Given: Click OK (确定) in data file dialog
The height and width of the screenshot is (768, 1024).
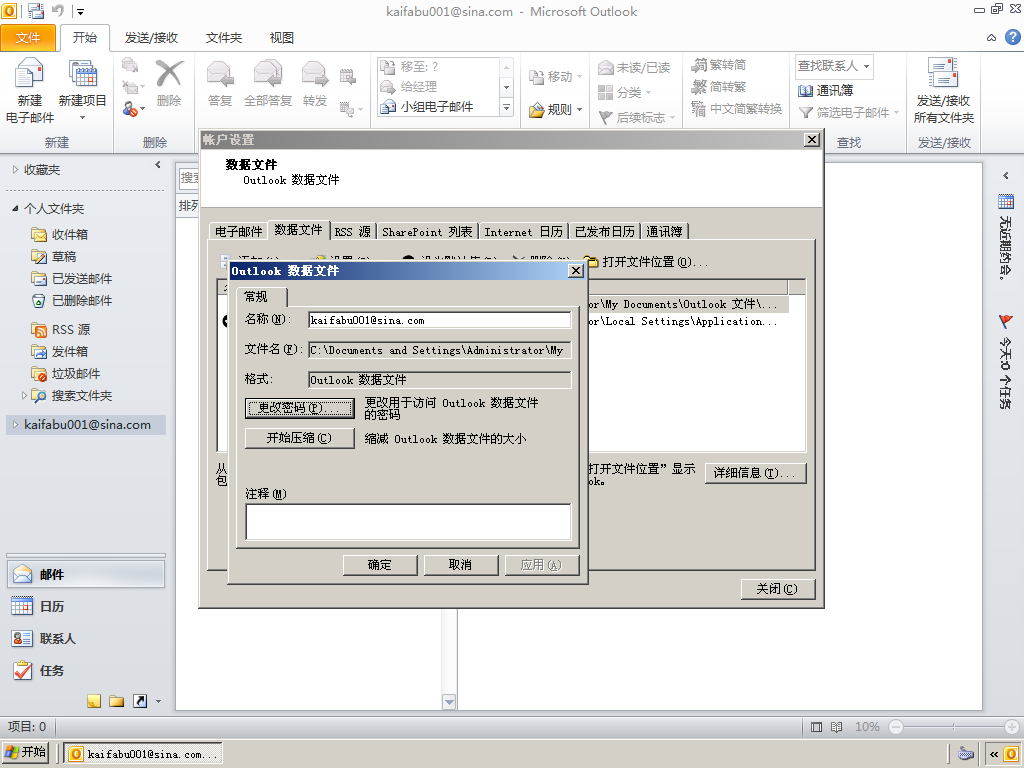Looking at the screenshot, I should click(x=380, y=565).
